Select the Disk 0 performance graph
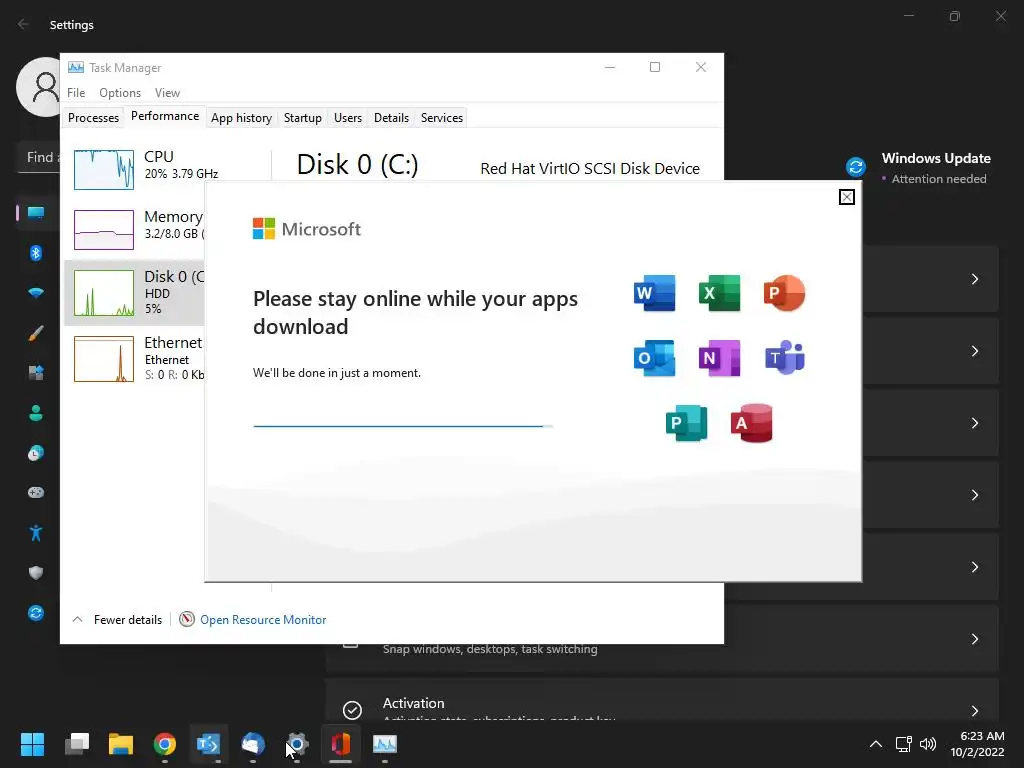Screen dimensions: 1024x768 pyautogui.click(x=104, y=293)
